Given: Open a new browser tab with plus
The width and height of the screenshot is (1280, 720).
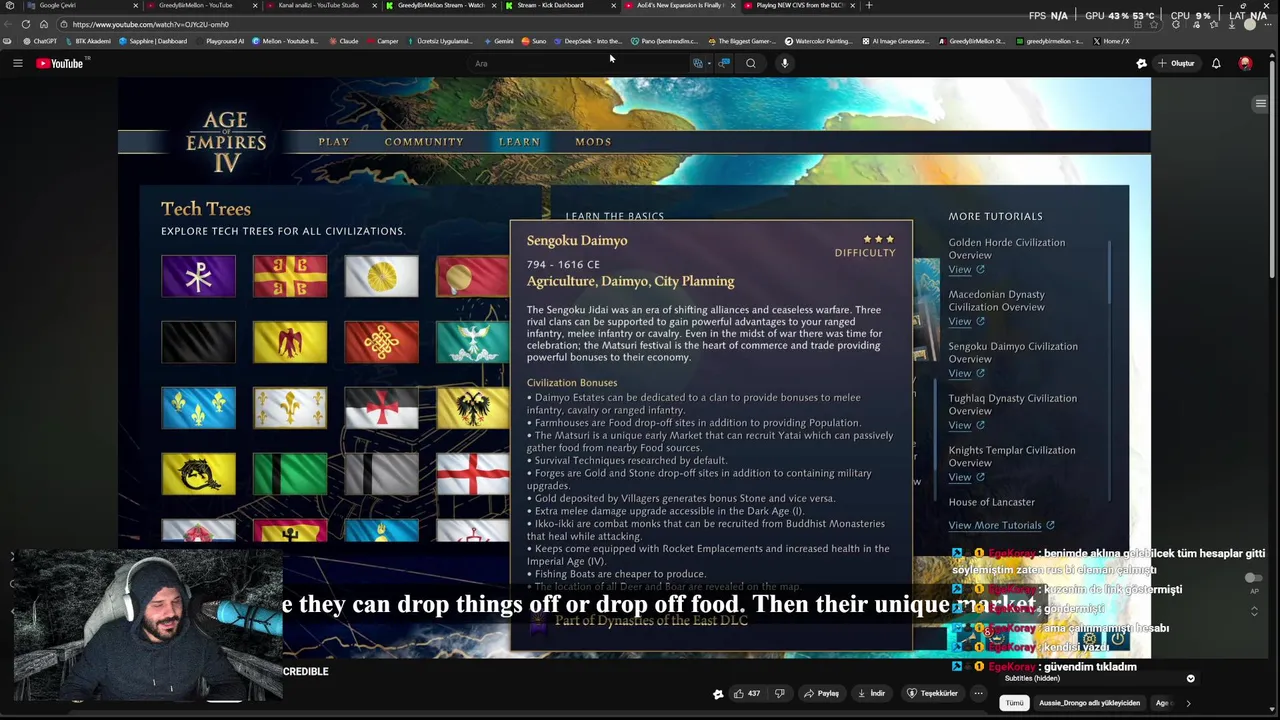Looking at the screenshot, I should 868,5.
